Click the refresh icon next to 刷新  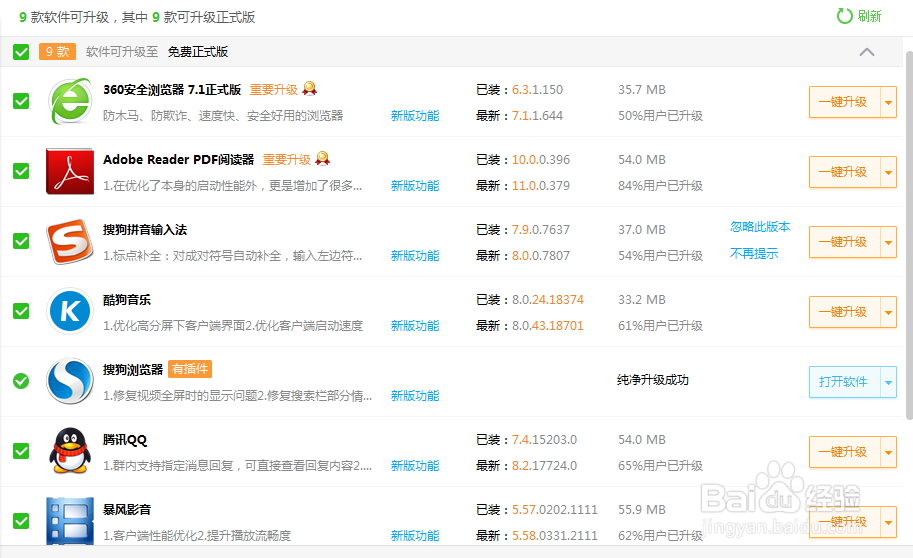[844, 16]
